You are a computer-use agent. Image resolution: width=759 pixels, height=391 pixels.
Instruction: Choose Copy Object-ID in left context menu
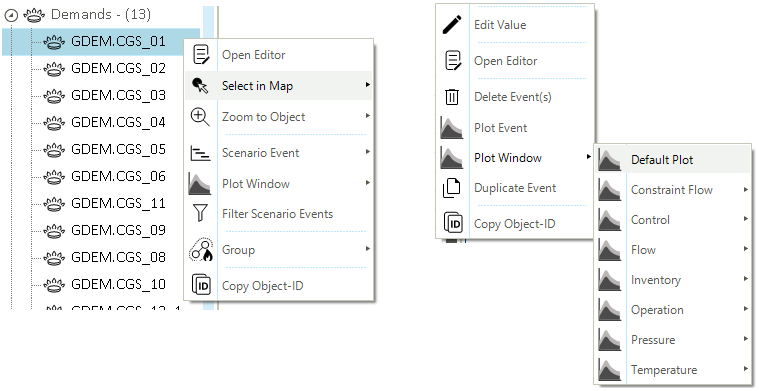click(278, 286)
